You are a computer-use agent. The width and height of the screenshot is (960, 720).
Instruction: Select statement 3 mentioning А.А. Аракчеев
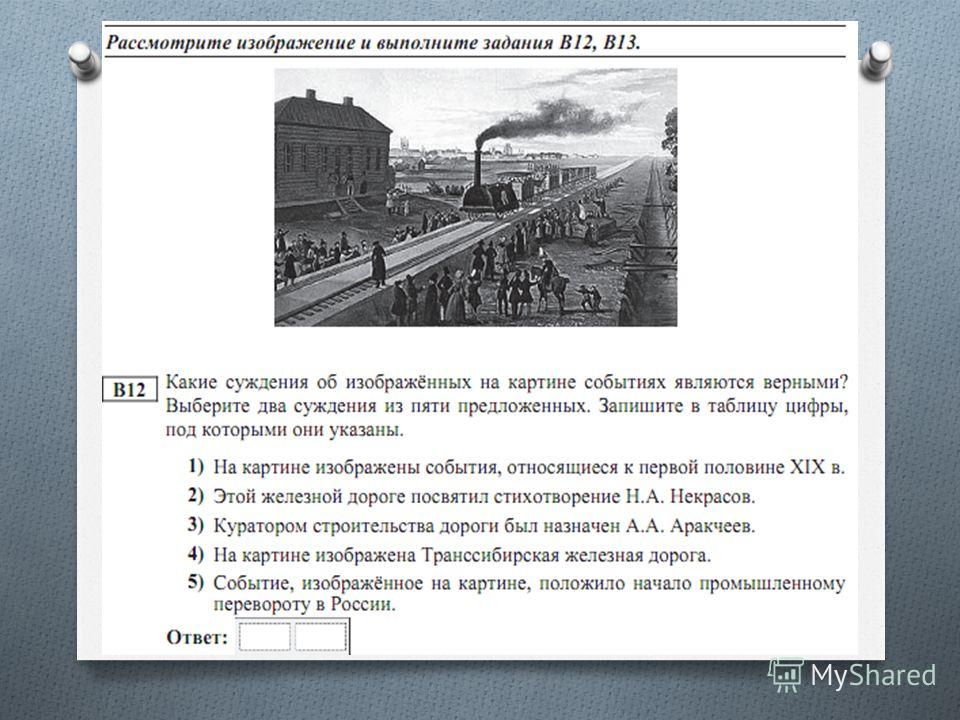click(471, 526)
